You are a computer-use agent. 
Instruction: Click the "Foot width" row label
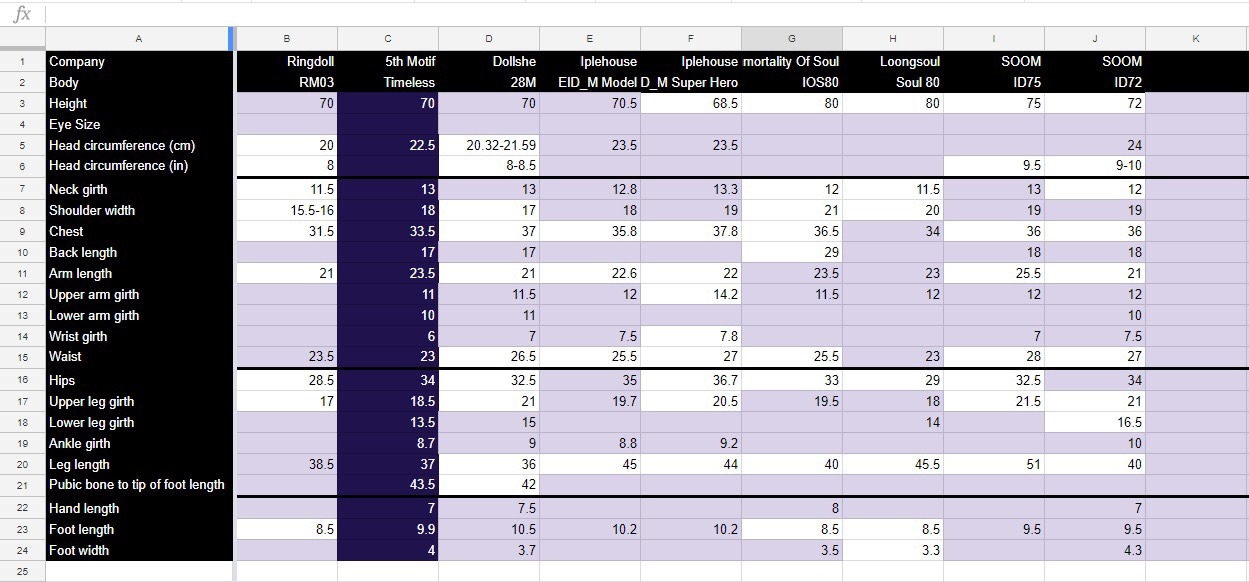pos(139,550)
